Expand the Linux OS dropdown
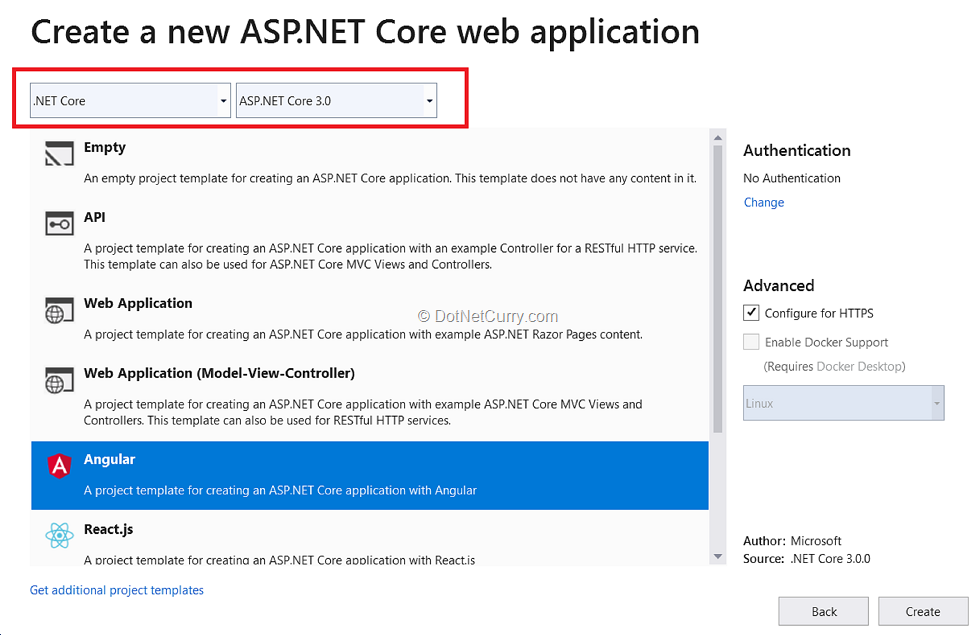This screenshot has height=635, width=980. (843, 403)
